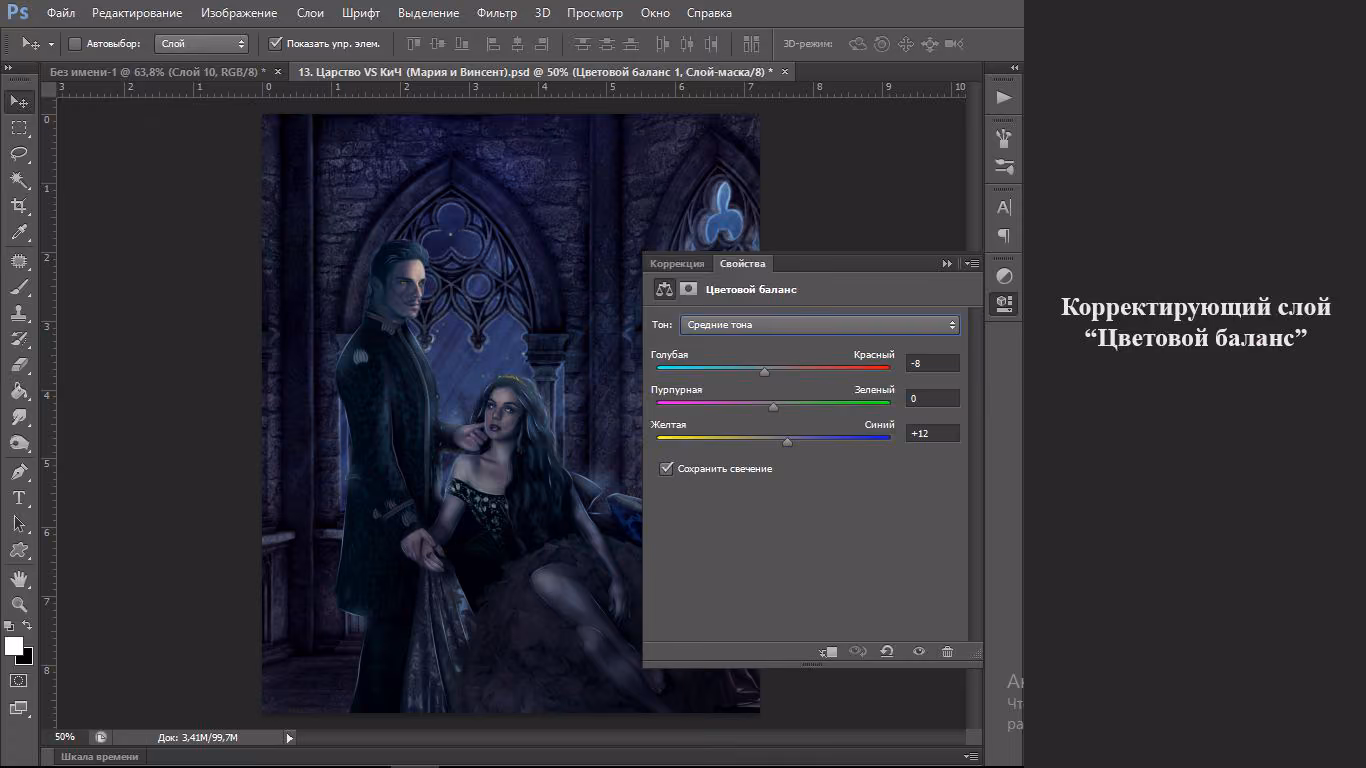Collapse the Properties panel with double arrows
This screenshot has width=1366, height=768.
(947, 264)
